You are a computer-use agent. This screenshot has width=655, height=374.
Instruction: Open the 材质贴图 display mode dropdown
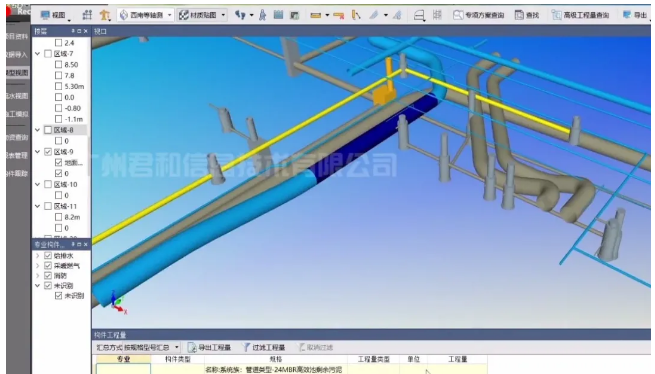pyautogui.click(x=202, y=15)
